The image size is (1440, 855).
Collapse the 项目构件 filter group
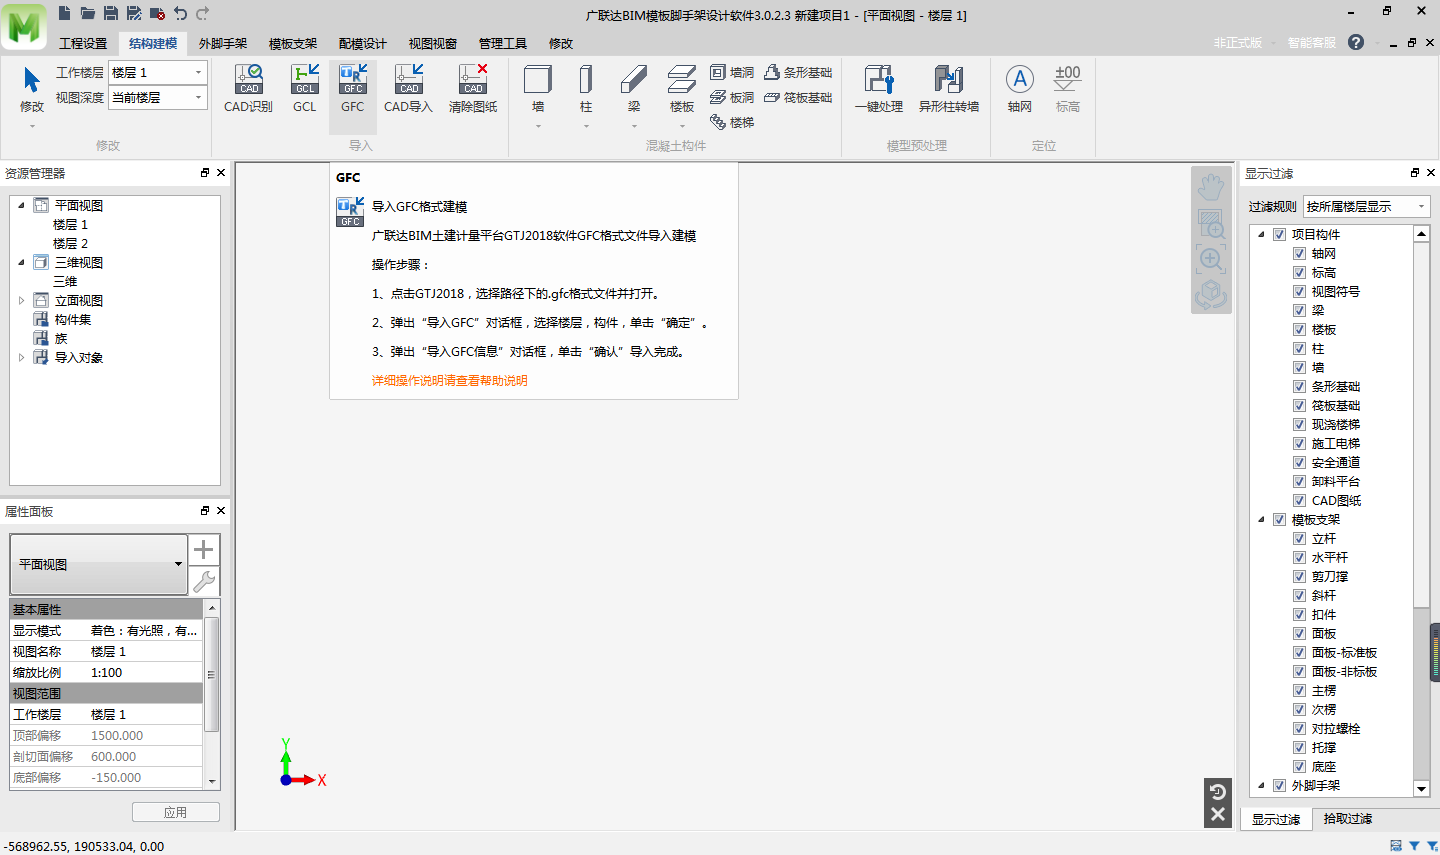(1261, 234)
